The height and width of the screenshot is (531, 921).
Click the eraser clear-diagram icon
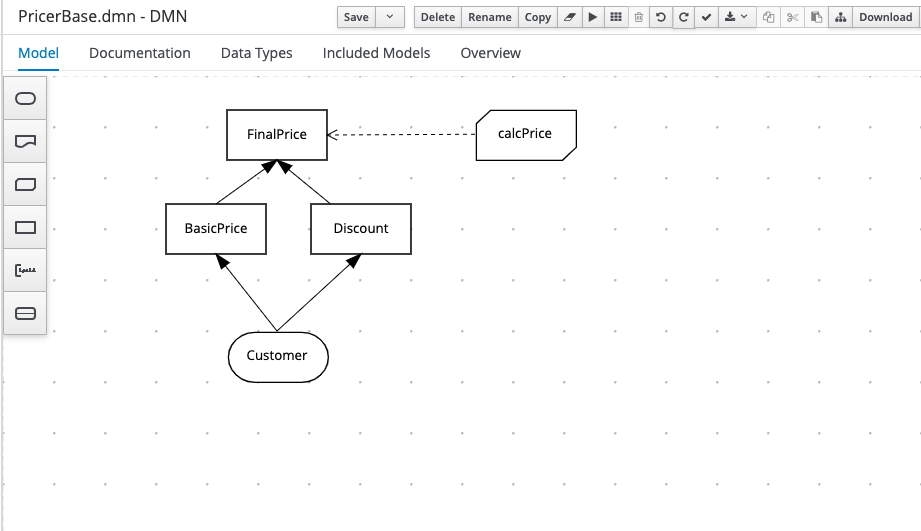[x=568, y=17]
